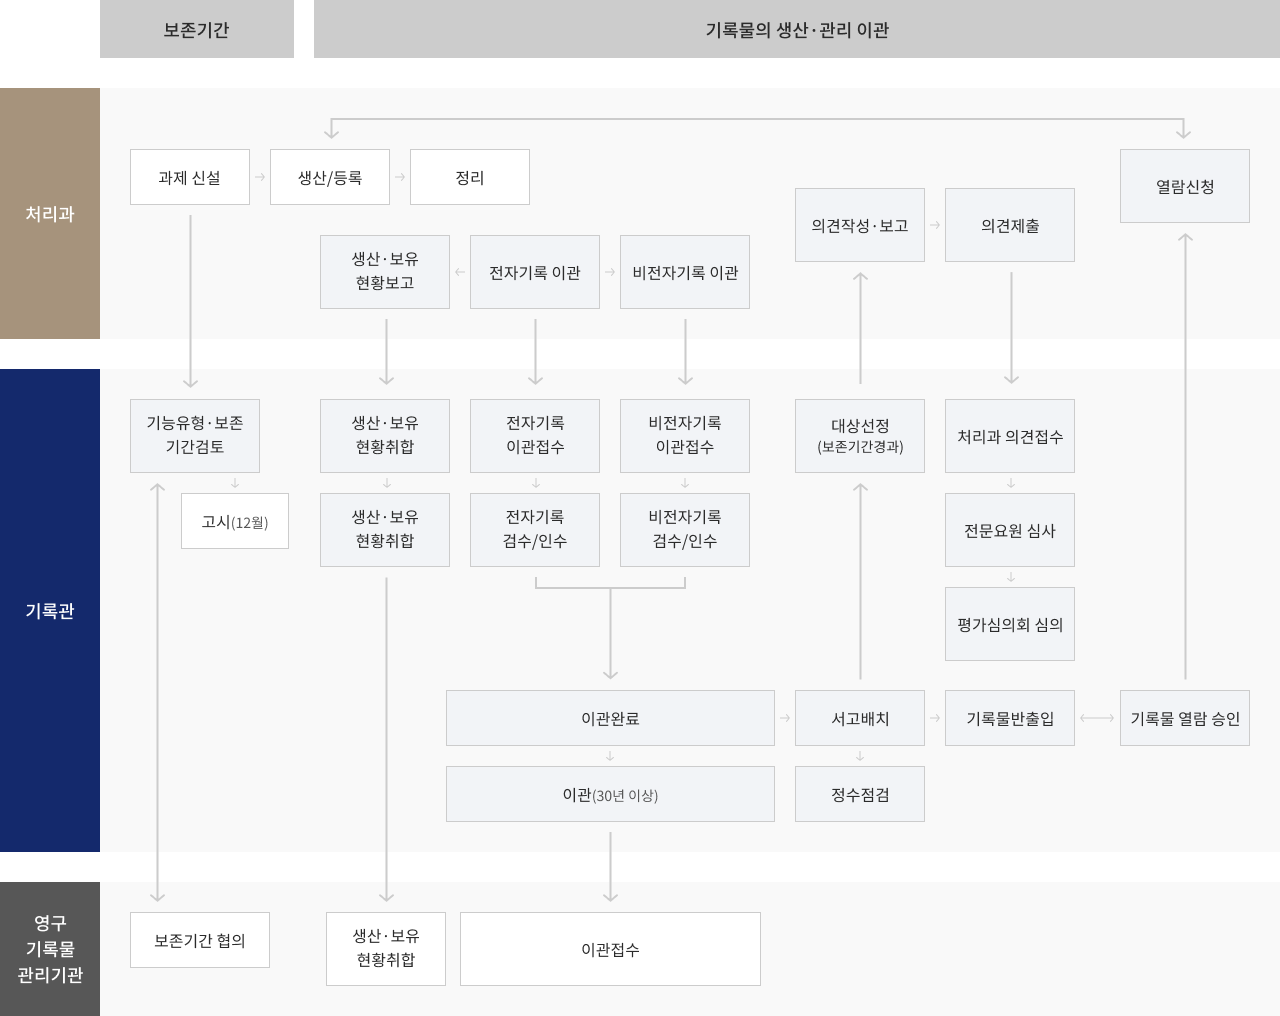Click the 보존기간 header tab
The width and height of the screenshot is (1280, 1016).
click(x=196, y=29)
